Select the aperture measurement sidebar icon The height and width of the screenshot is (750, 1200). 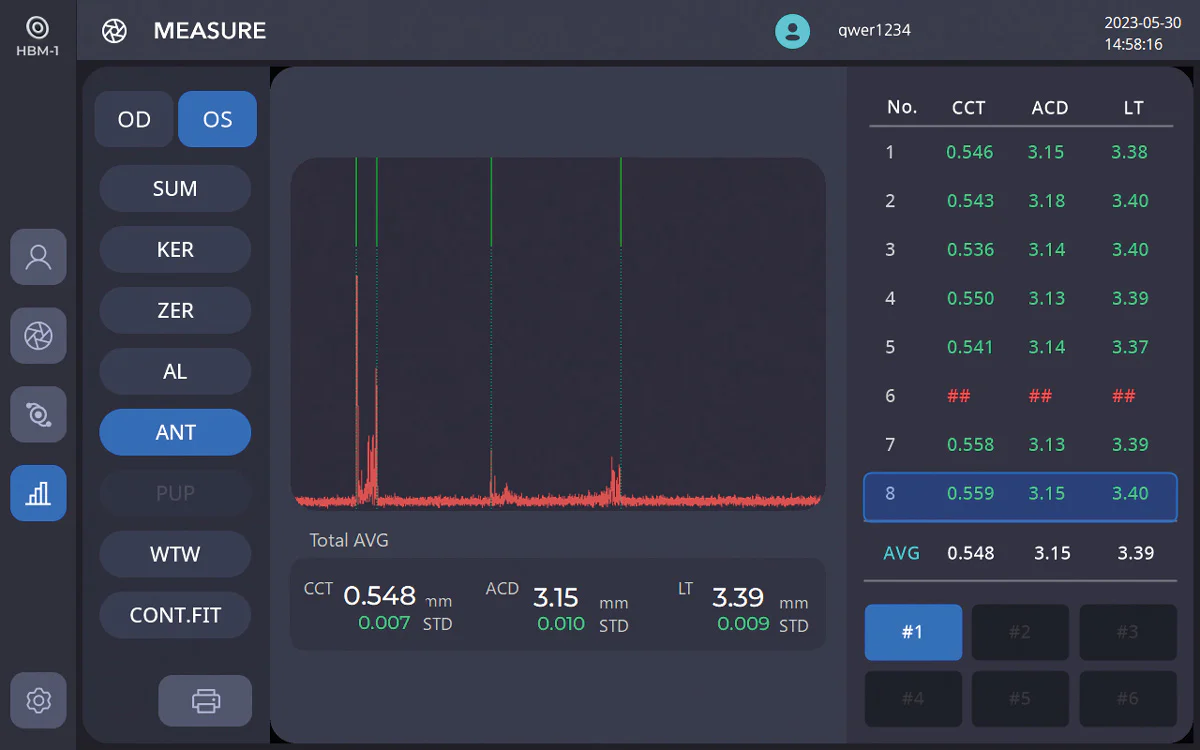tap(38, 336)
